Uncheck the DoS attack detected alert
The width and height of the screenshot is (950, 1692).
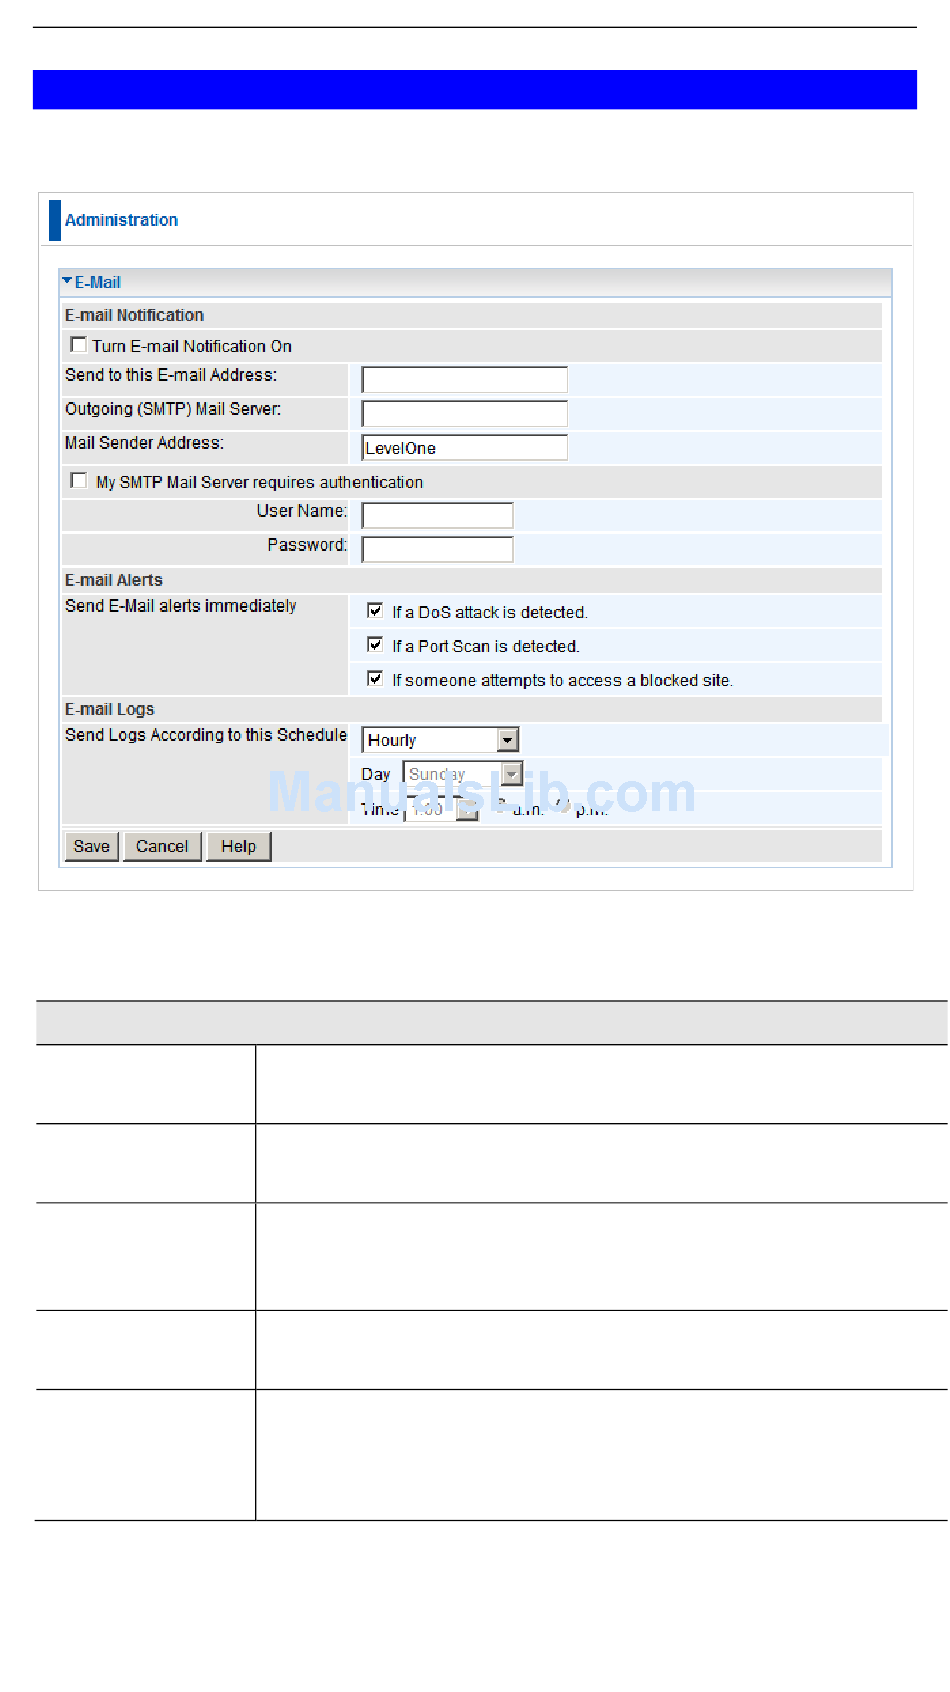[375, 611]
